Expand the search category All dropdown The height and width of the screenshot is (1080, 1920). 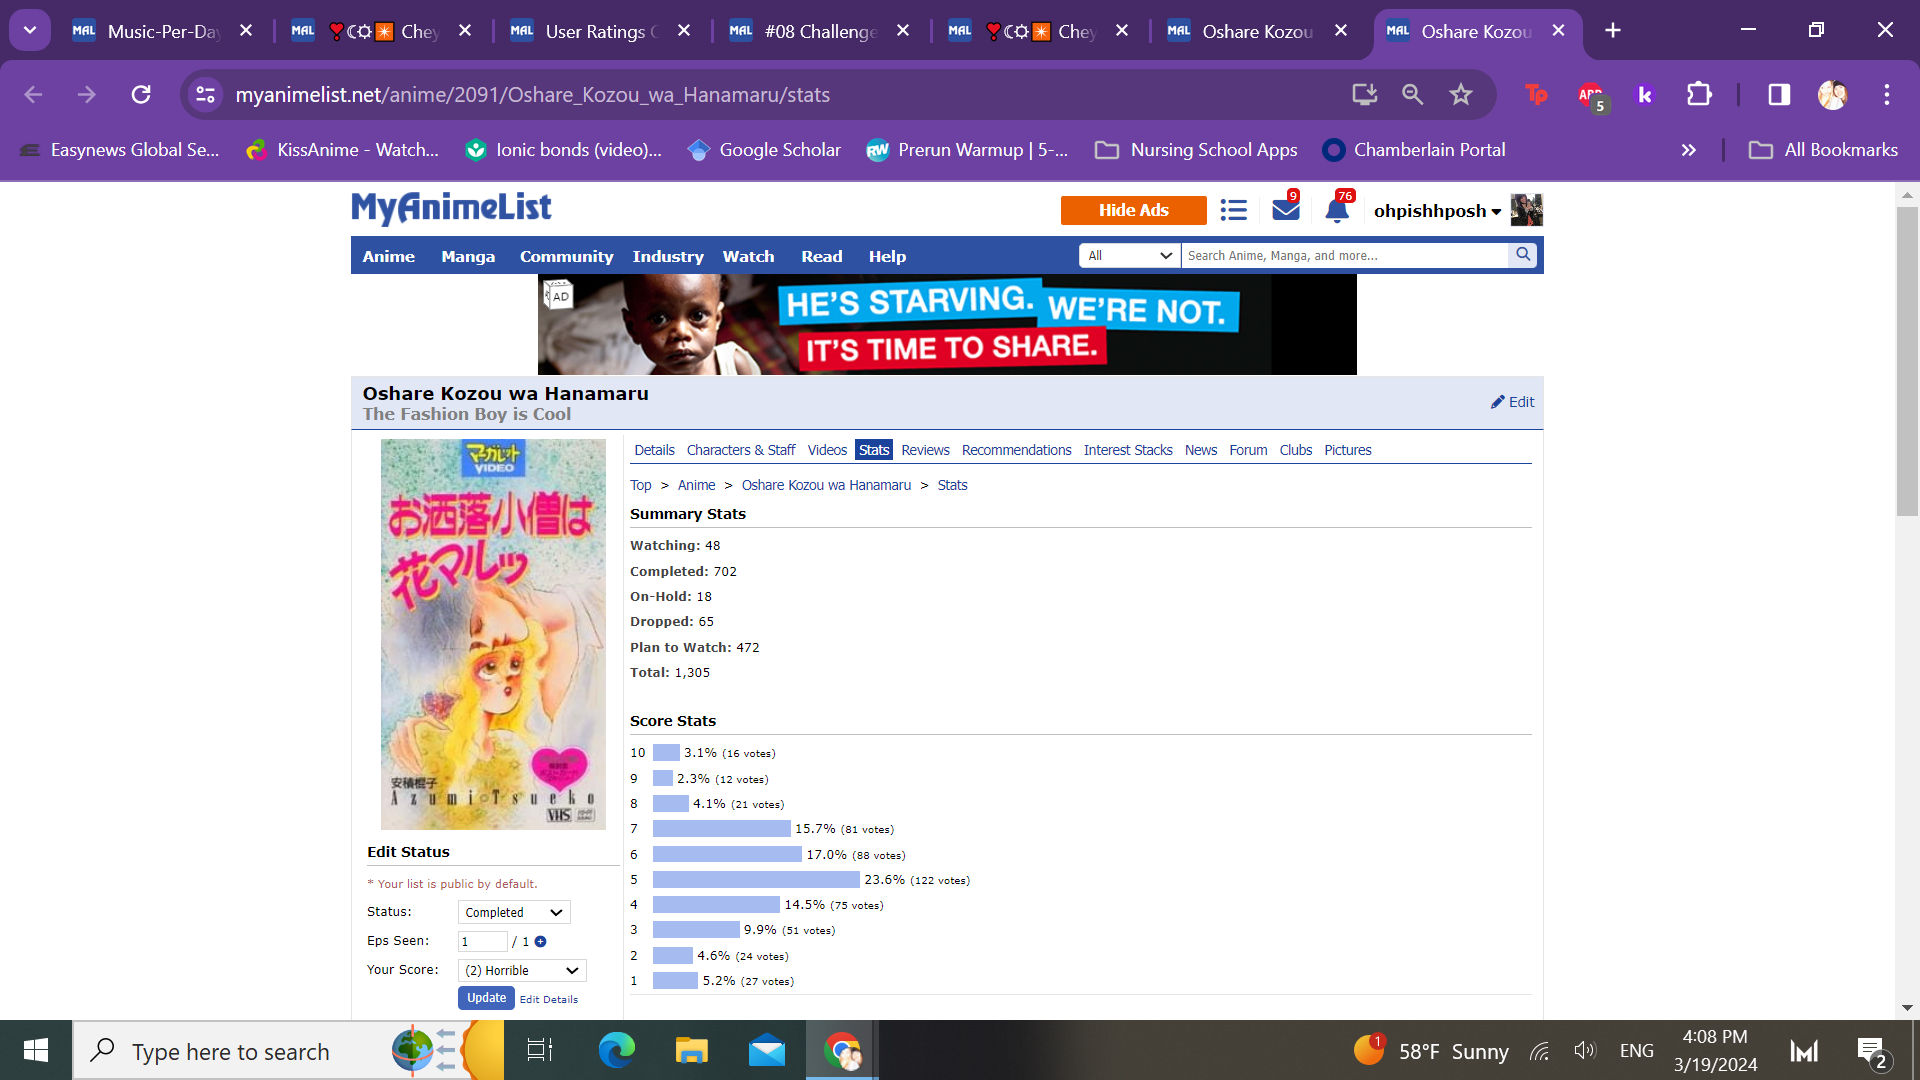coord(1129,256)
